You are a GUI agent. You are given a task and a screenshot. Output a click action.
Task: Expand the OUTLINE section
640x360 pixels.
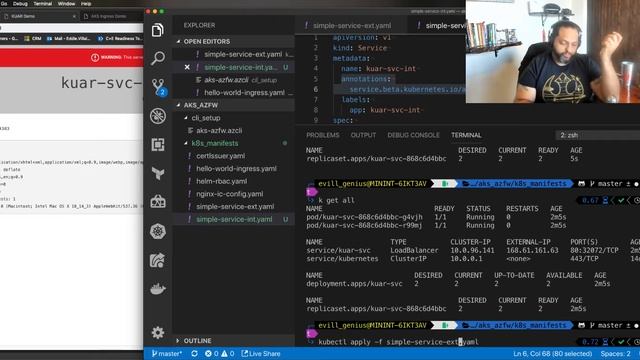tap(198, 340)
